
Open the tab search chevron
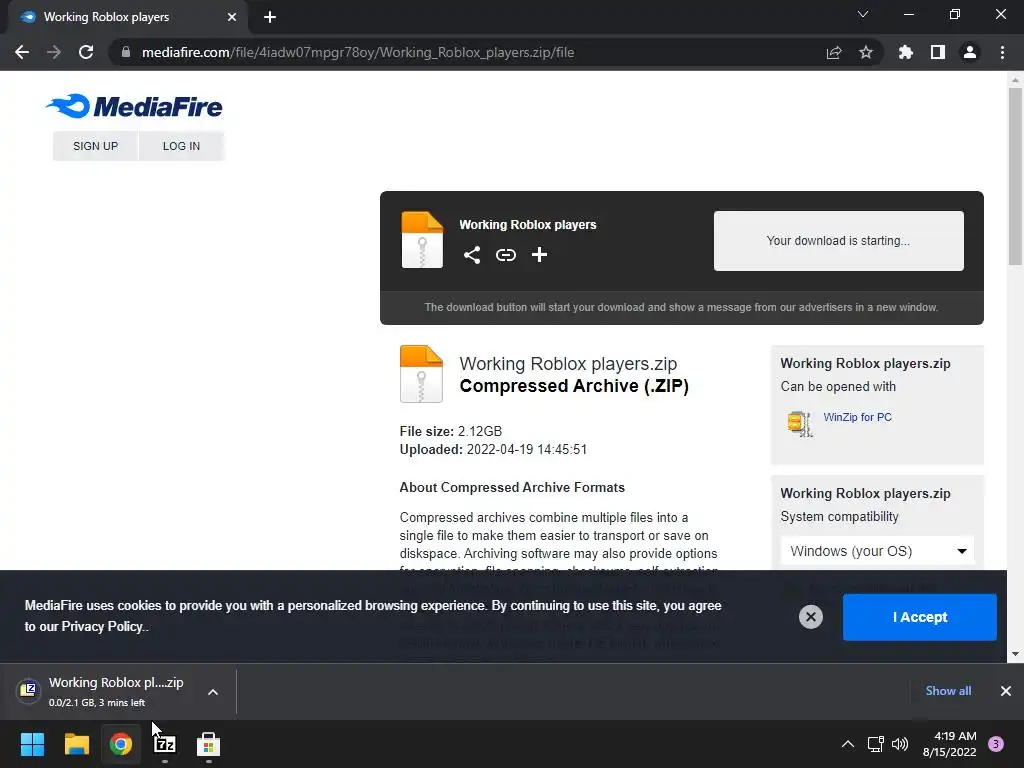(x=863, y=14)
